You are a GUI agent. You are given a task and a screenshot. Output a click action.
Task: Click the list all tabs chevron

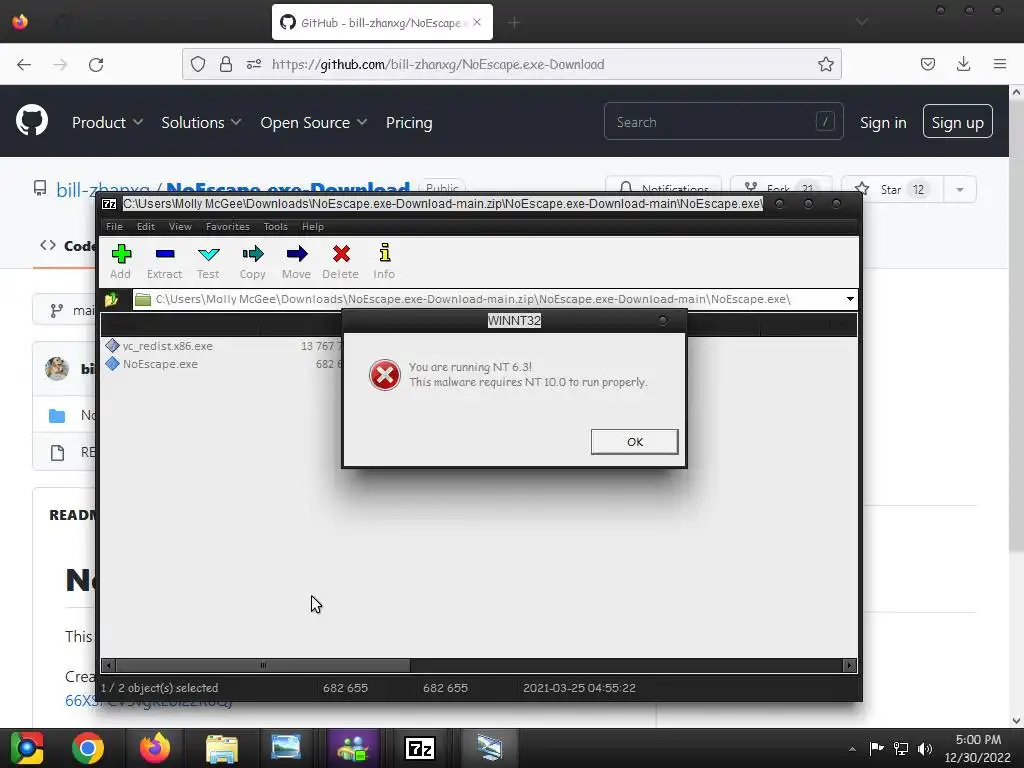point(862,22)
